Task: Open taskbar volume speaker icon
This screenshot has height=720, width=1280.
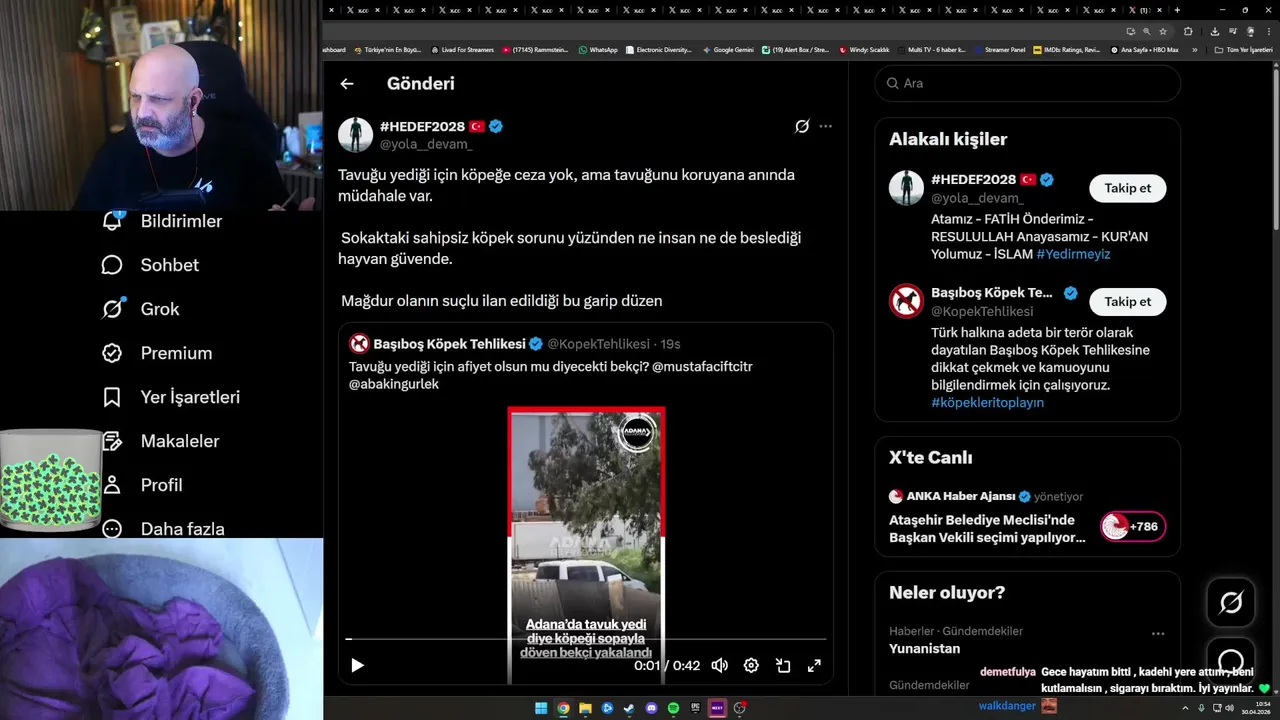Action: [x=1229, y=708]
